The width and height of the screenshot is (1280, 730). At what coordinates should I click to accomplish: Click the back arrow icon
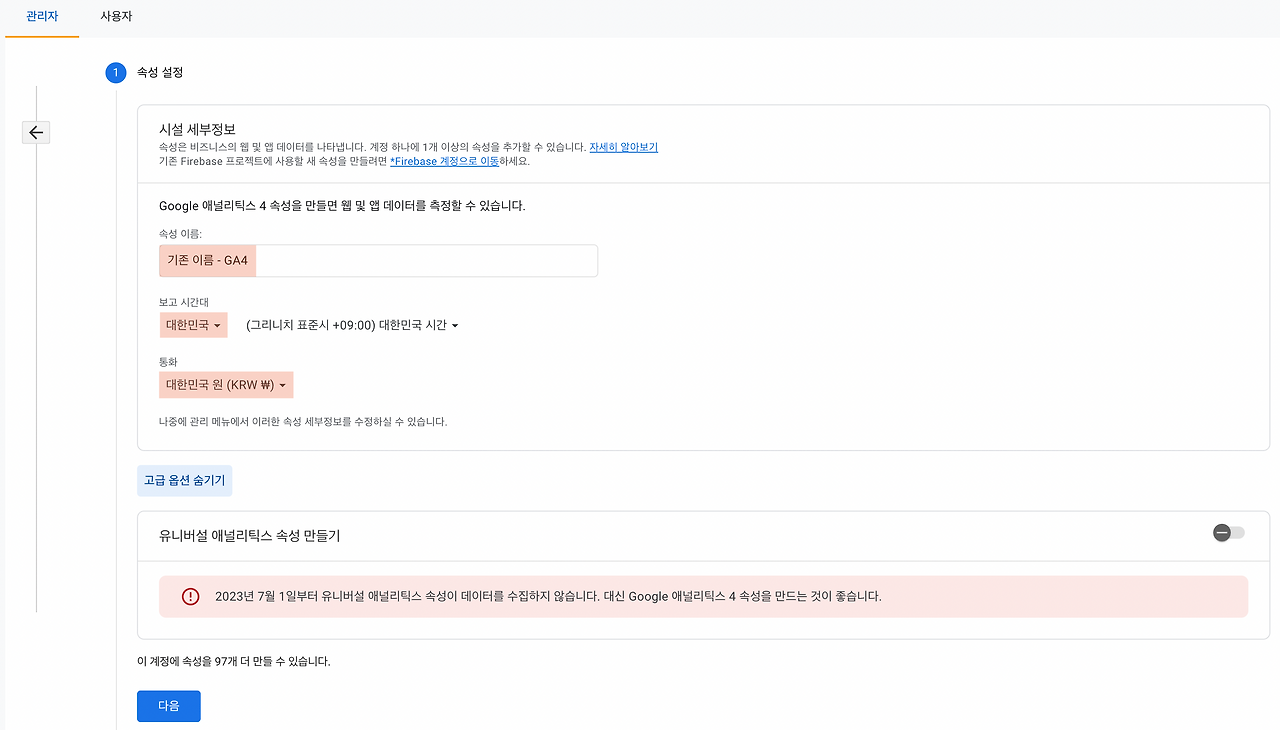(x=36, y=132)
